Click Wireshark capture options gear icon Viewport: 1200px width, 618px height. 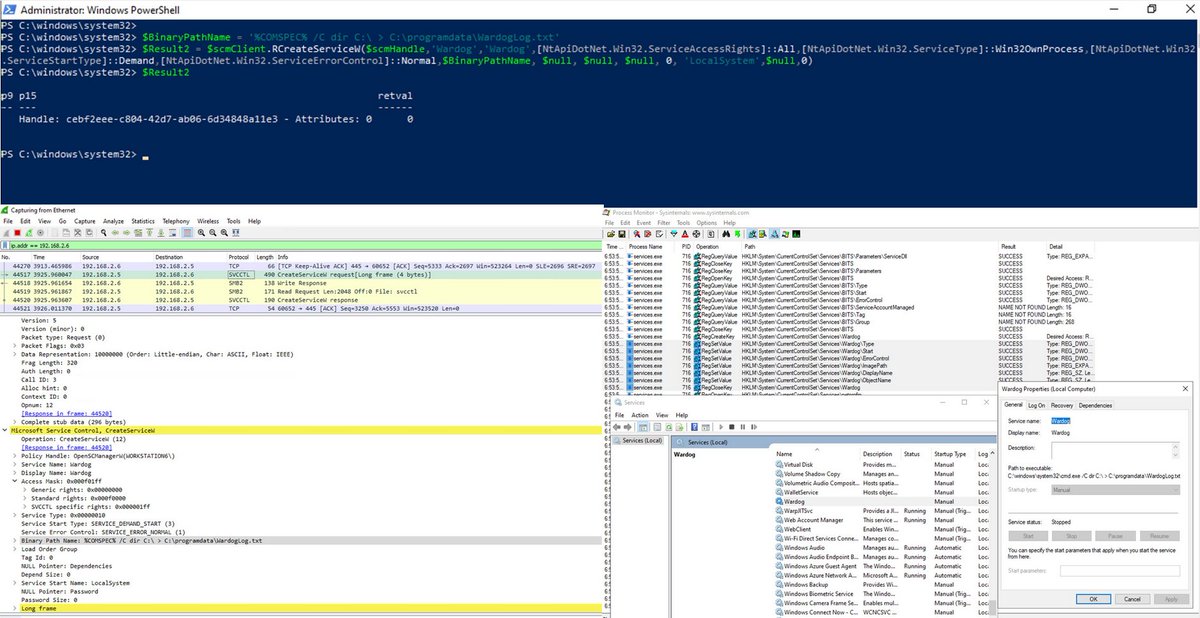point(40,233)
